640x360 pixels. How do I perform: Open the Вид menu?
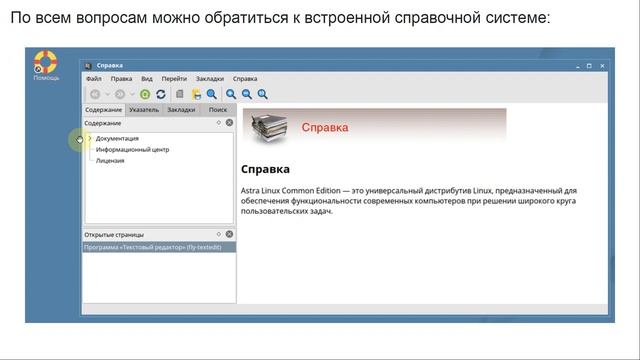click(147, 78)
